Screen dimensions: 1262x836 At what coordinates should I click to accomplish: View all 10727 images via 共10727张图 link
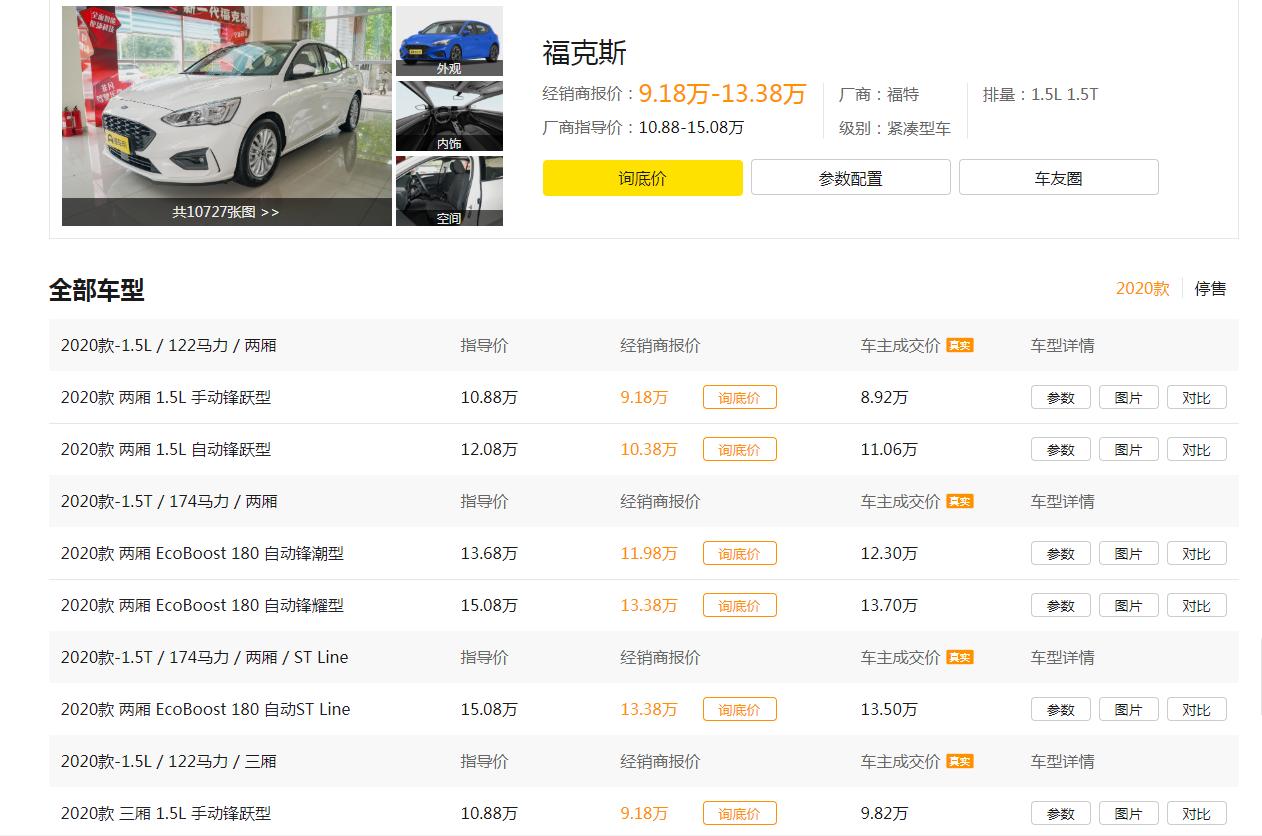point(225,212)
